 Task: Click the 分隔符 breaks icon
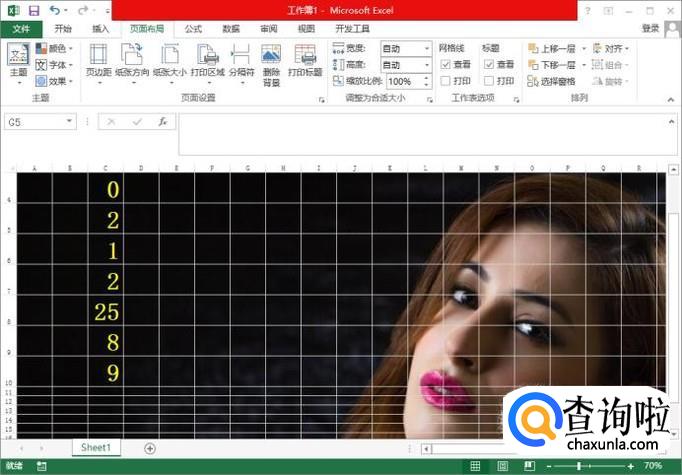coord(241,61)
